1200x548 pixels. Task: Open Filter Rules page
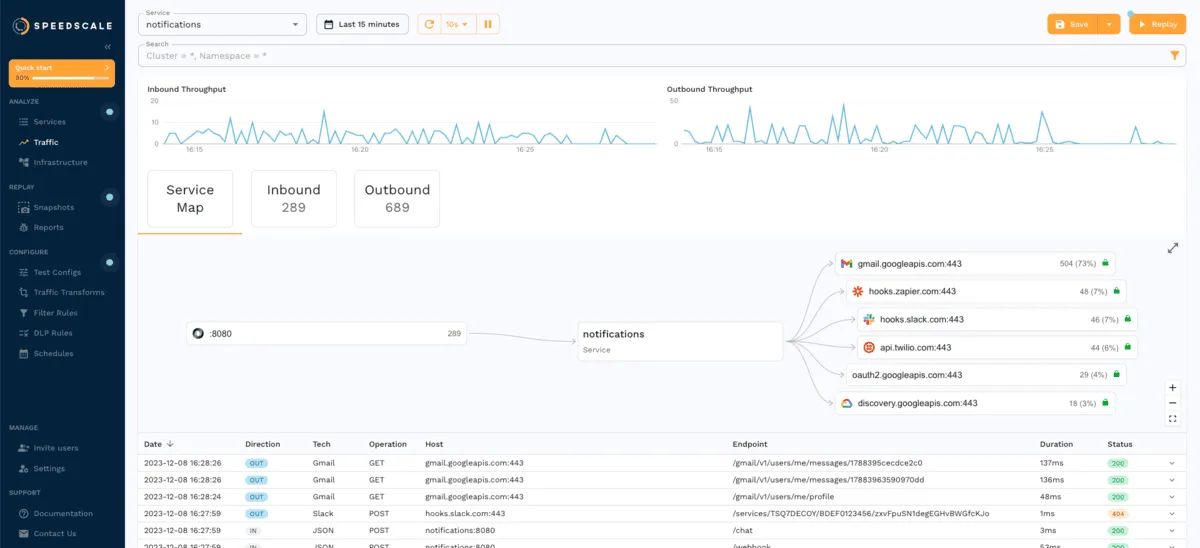pyautogui.click(x=55, y=313)
